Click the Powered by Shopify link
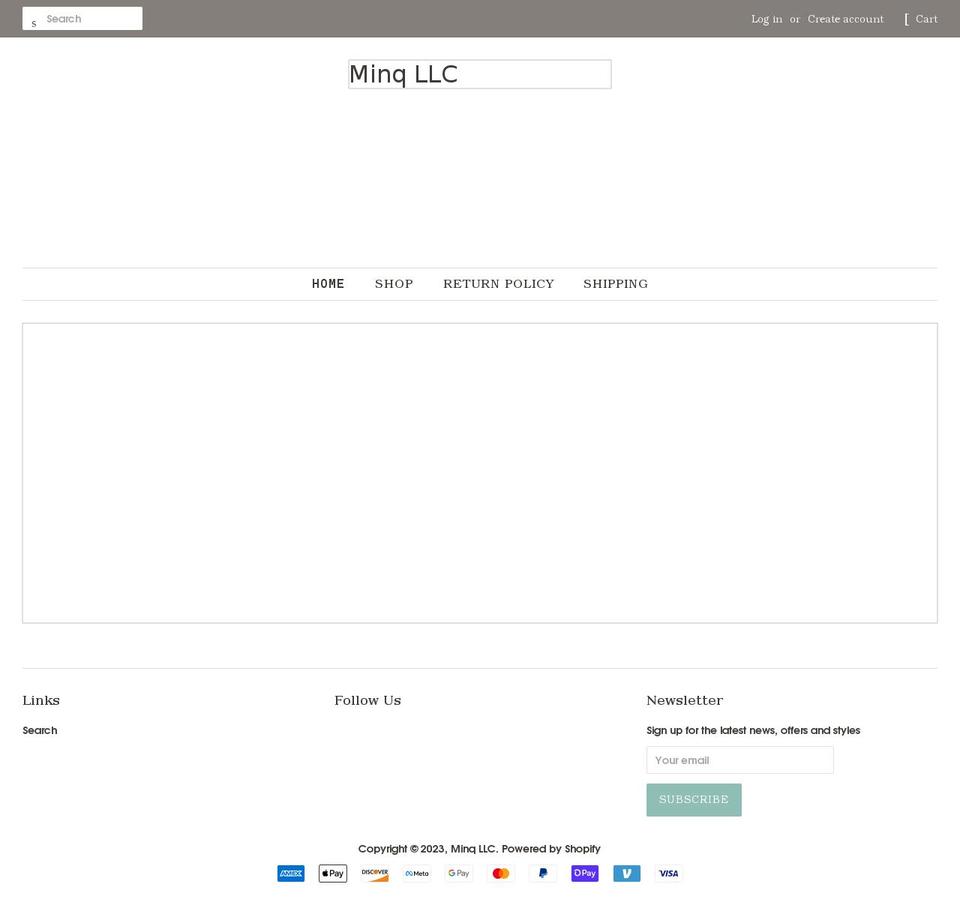 [551, 849]
